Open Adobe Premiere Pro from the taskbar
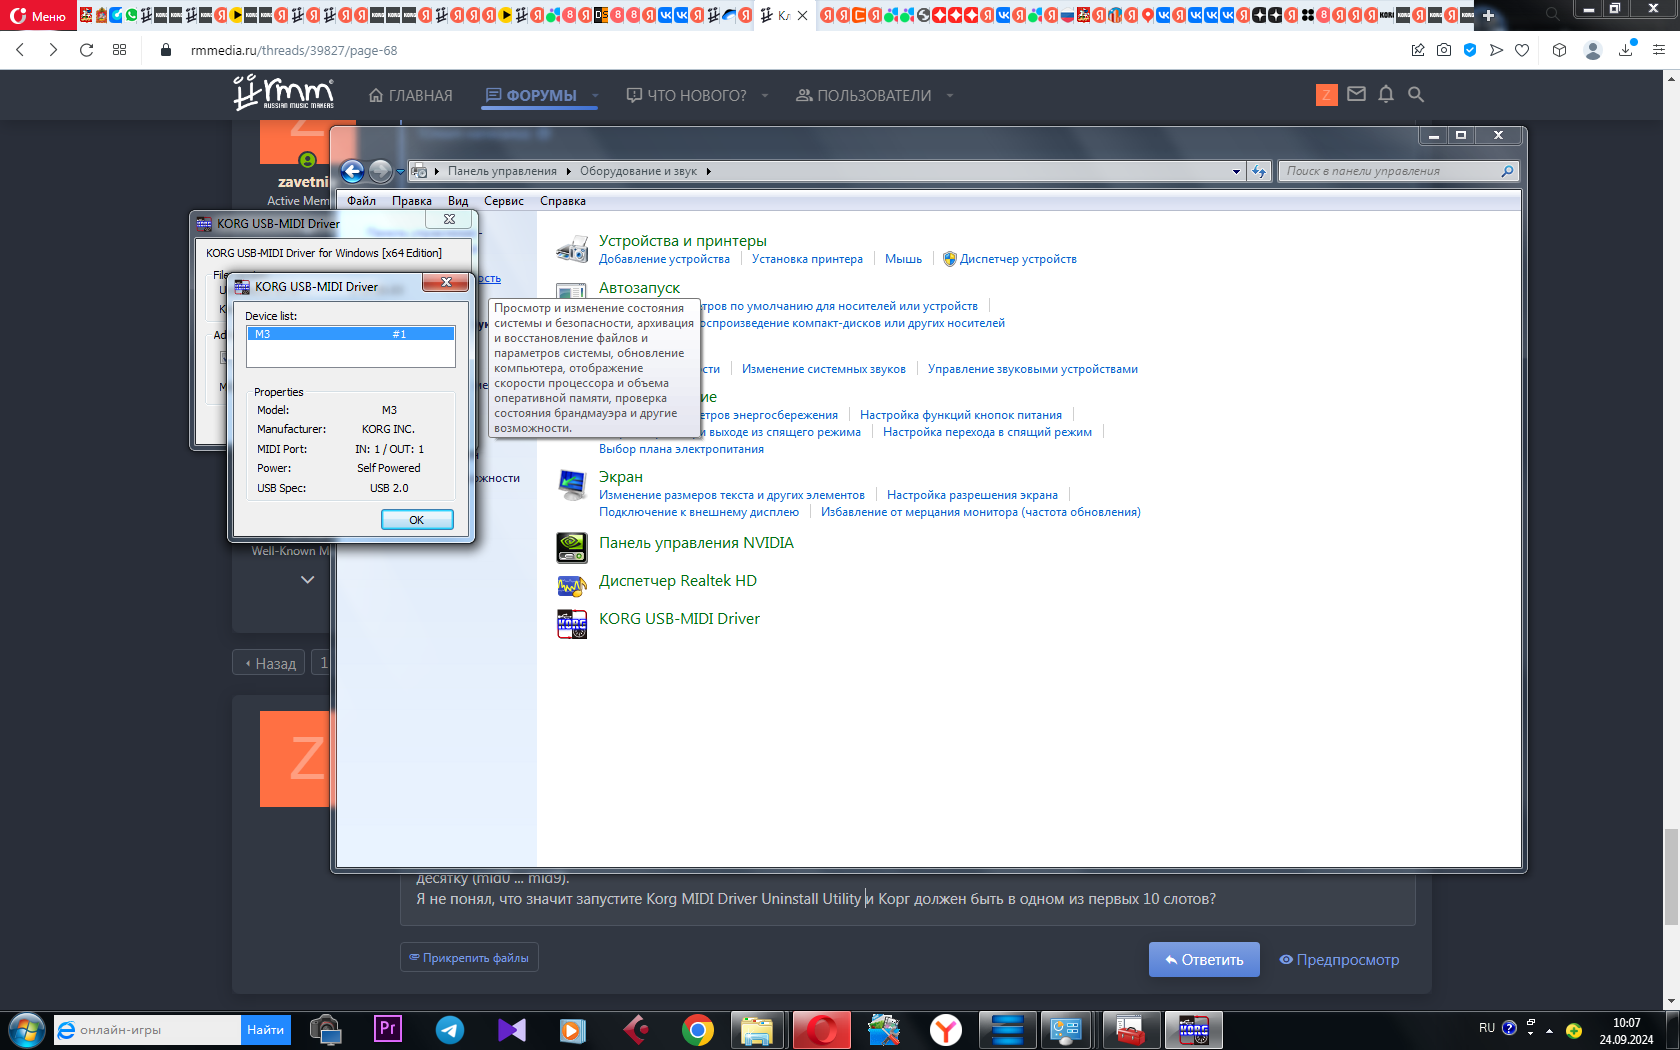The width and height of the screenshot is (1680, 1050). [388, 1029]
